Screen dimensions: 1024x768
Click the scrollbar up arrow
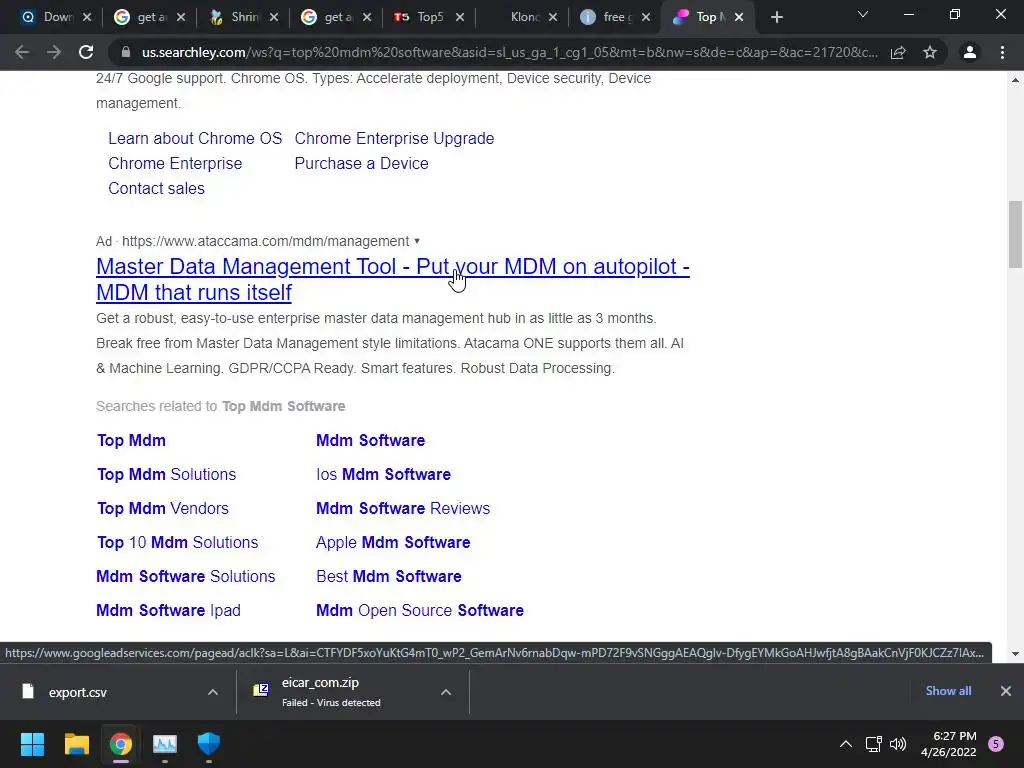(1015, 80)
